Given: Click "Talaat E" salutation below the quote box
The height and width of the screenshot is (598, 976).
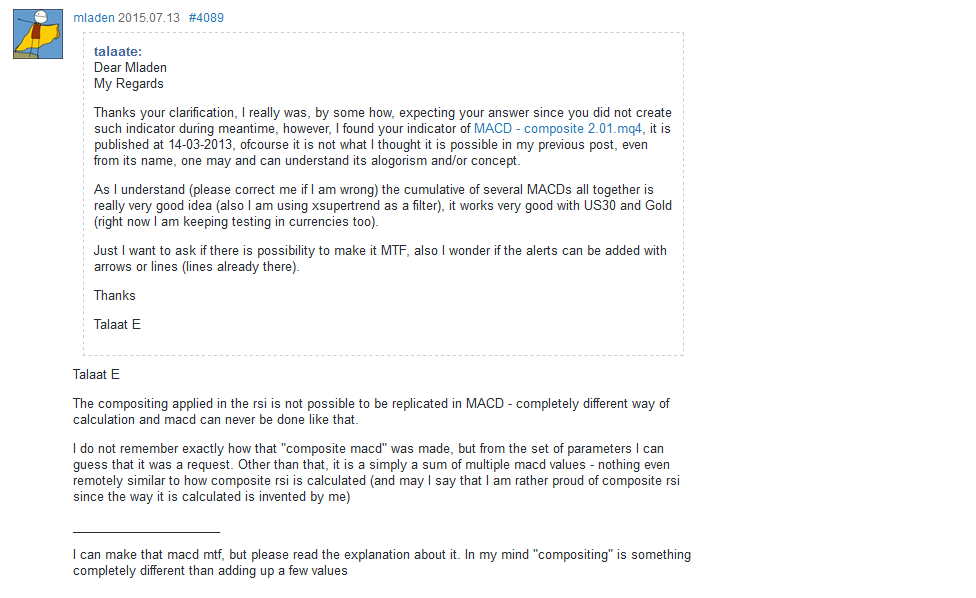Looking at the screenshot, I should (x=96, y=375).
